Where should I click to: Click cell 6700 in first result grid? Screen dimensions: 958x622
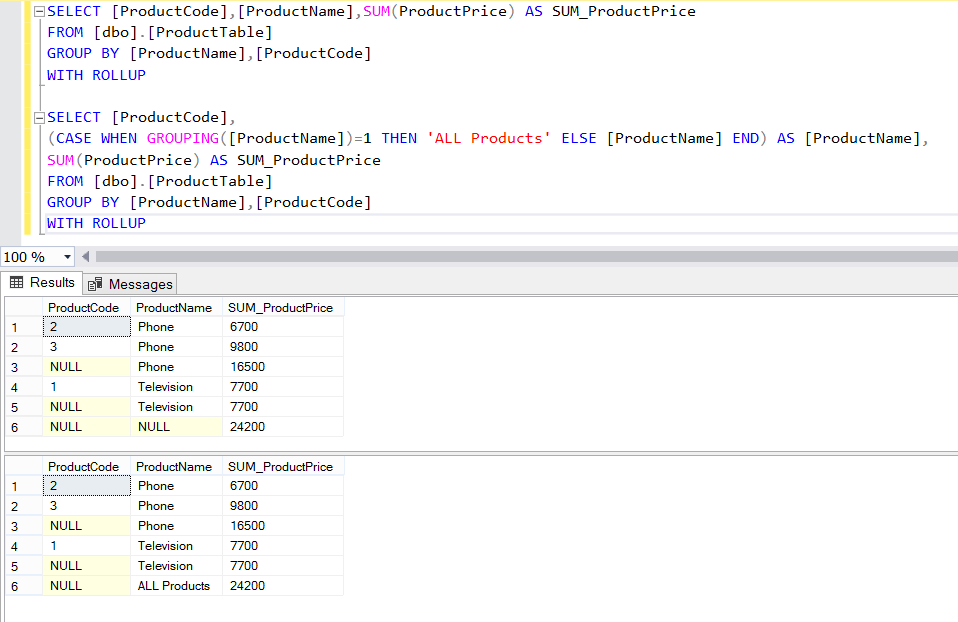point(282,327)
